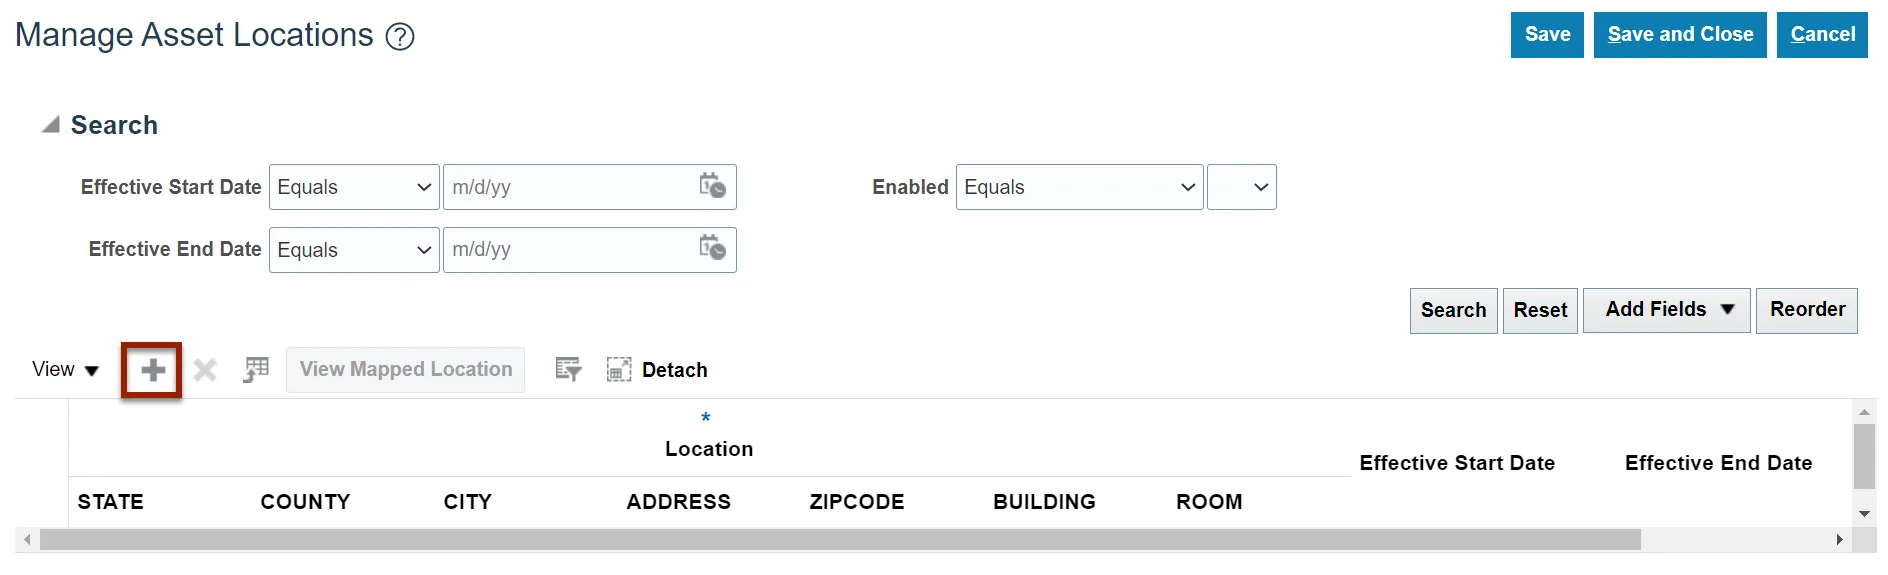Click the Save and Close button
The width and height of the screenshot is (1888, 575).
pyautogui.click(x=1680, y=35)
